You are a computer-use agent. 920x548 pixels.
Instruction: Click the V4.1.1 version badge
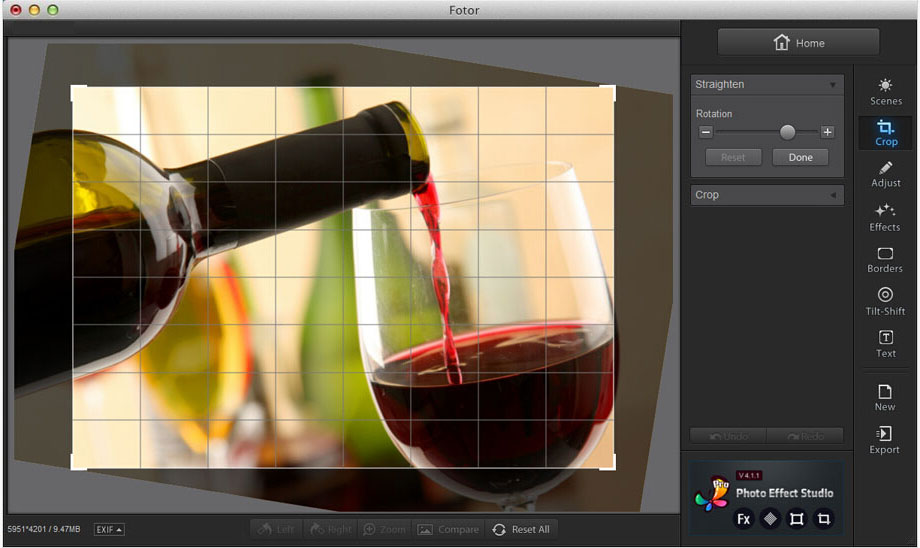click(x=749, y=475)
